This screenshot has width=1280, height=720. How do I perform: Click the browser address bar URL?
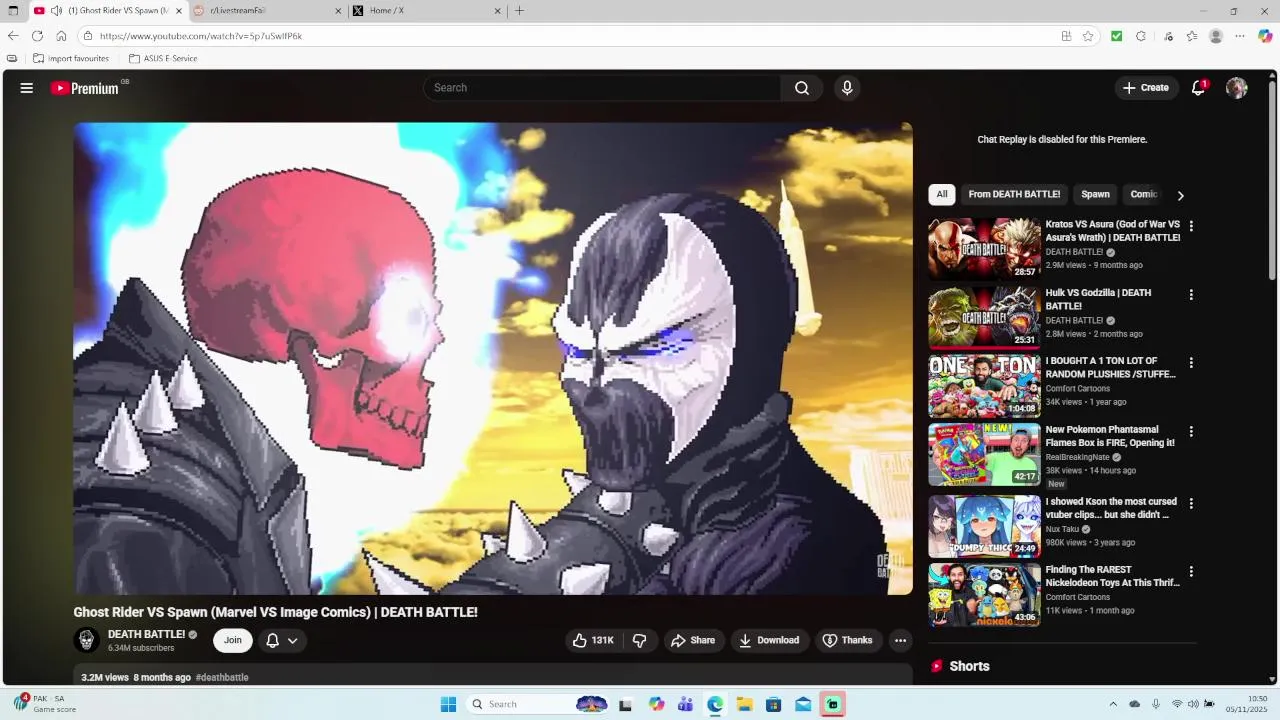coord(201,36)
